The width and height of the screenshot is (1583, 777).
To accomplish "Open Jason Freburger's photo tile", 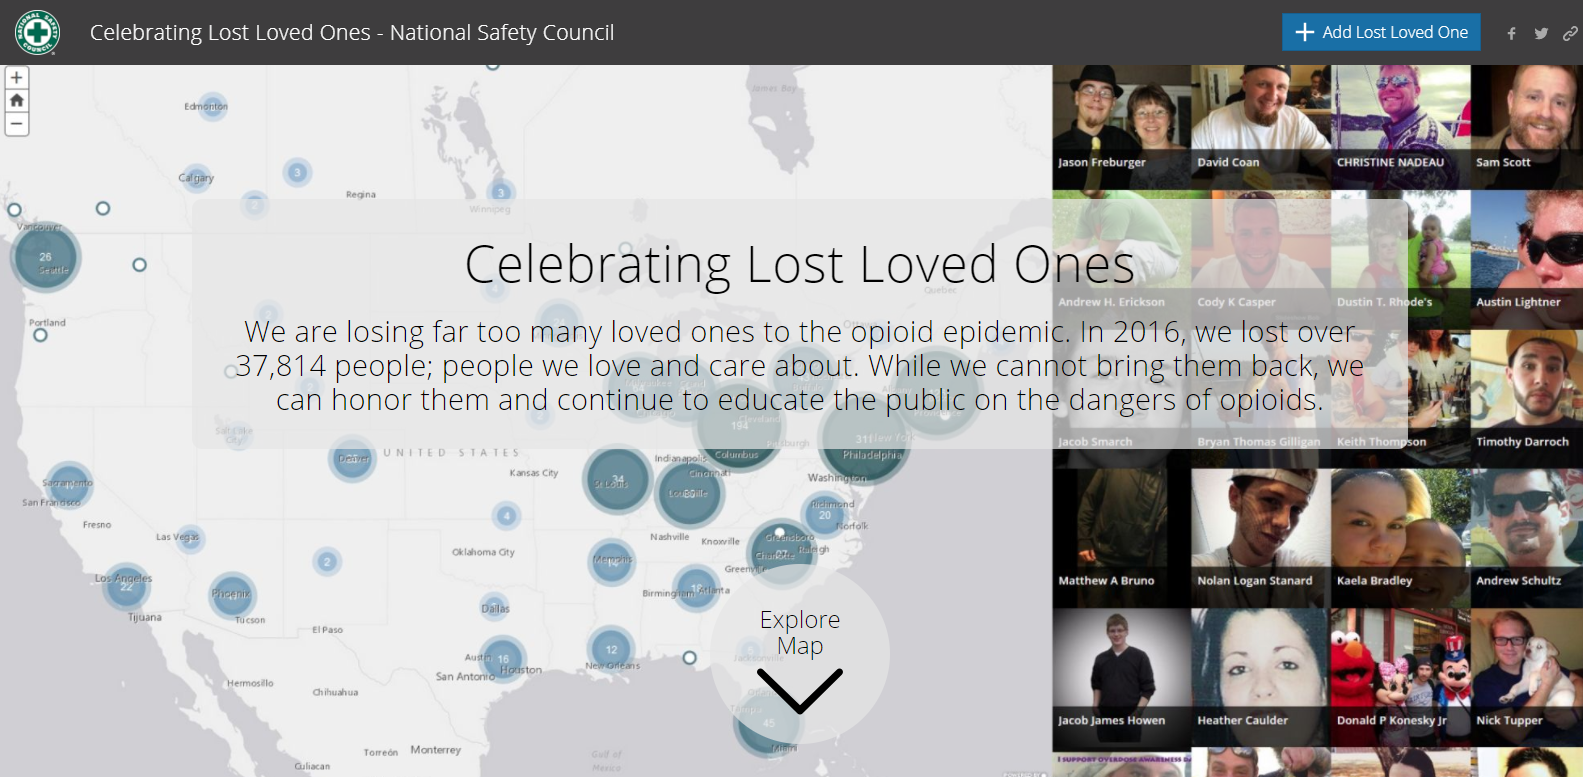I will pyautogui.click(x=1121, y=127).
